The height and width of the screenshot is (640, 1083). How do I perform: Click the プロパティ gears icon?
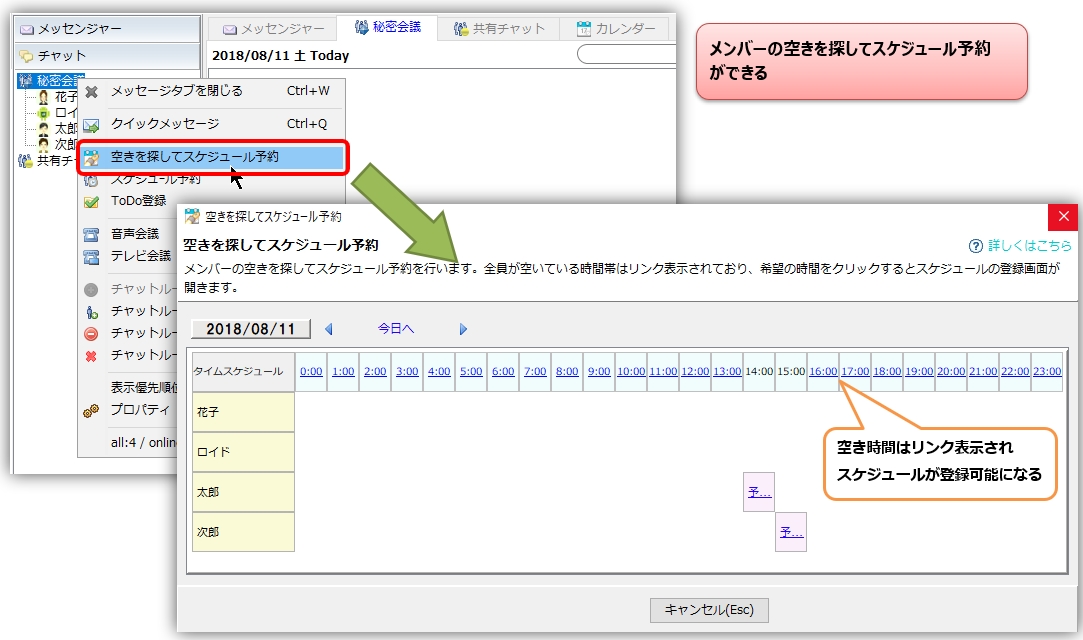(x=91, y=410)
